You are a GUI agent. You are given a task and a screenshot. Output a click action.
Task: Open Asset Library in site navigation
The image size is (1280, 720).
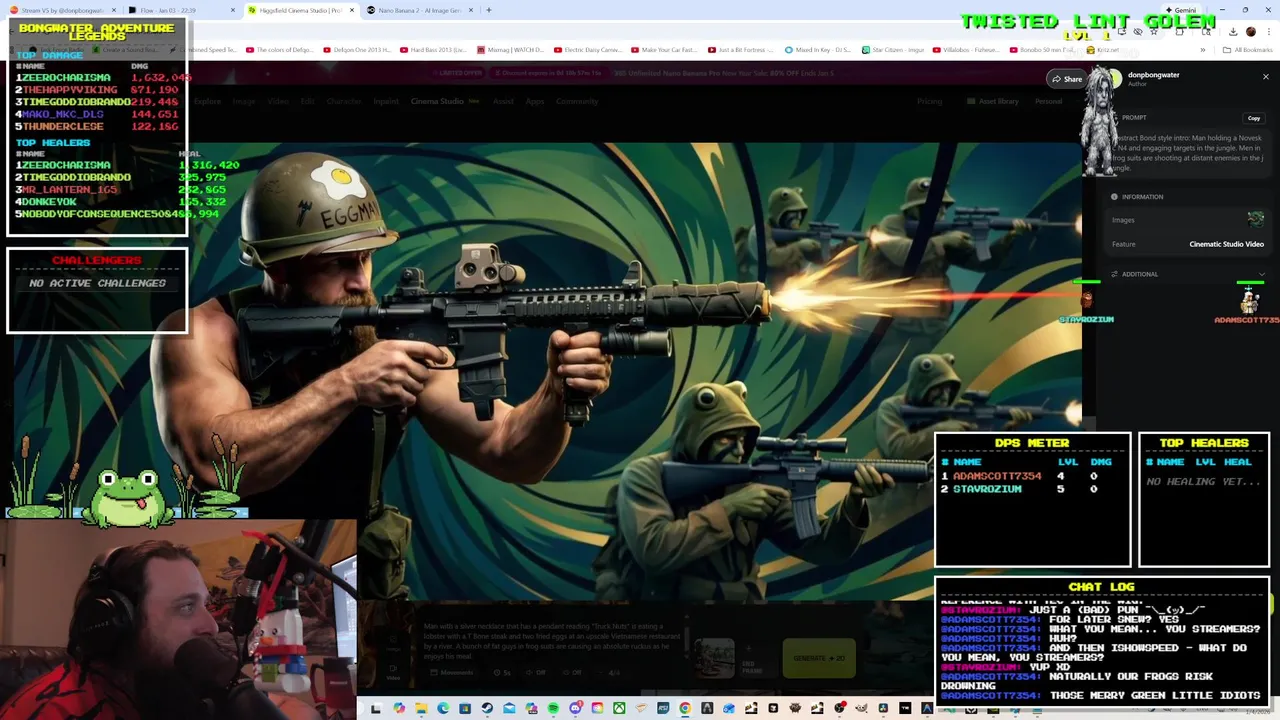(x=992, y=101)
